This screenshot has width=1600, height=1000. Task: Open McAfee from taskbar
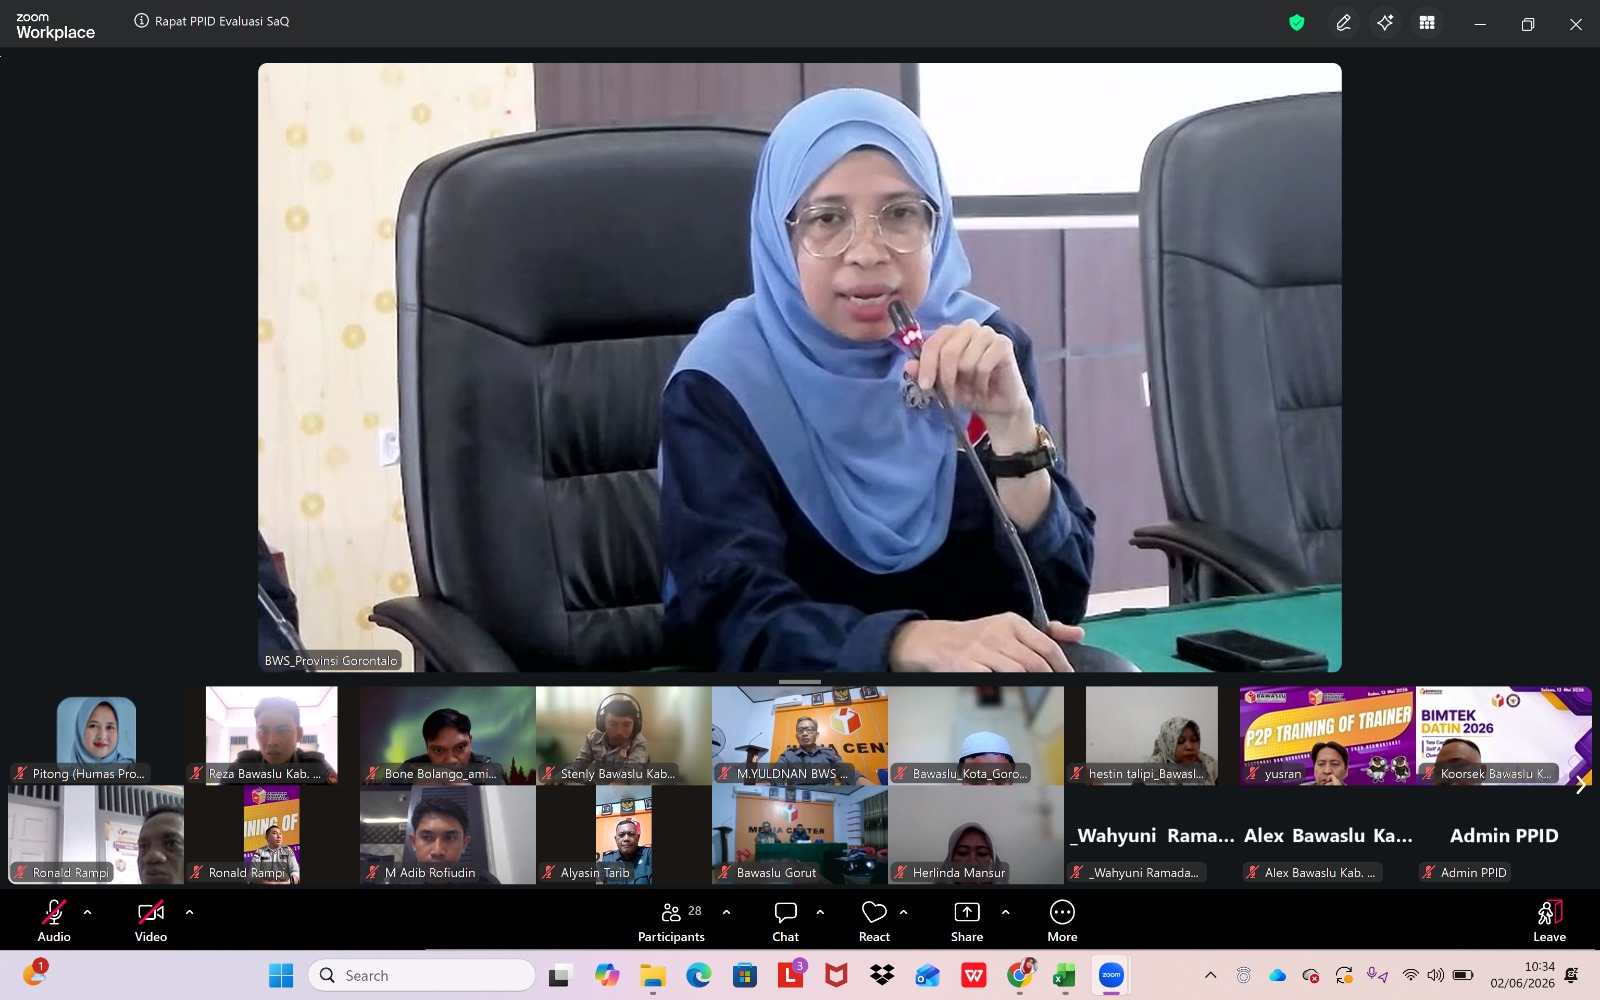coord(836,975)
